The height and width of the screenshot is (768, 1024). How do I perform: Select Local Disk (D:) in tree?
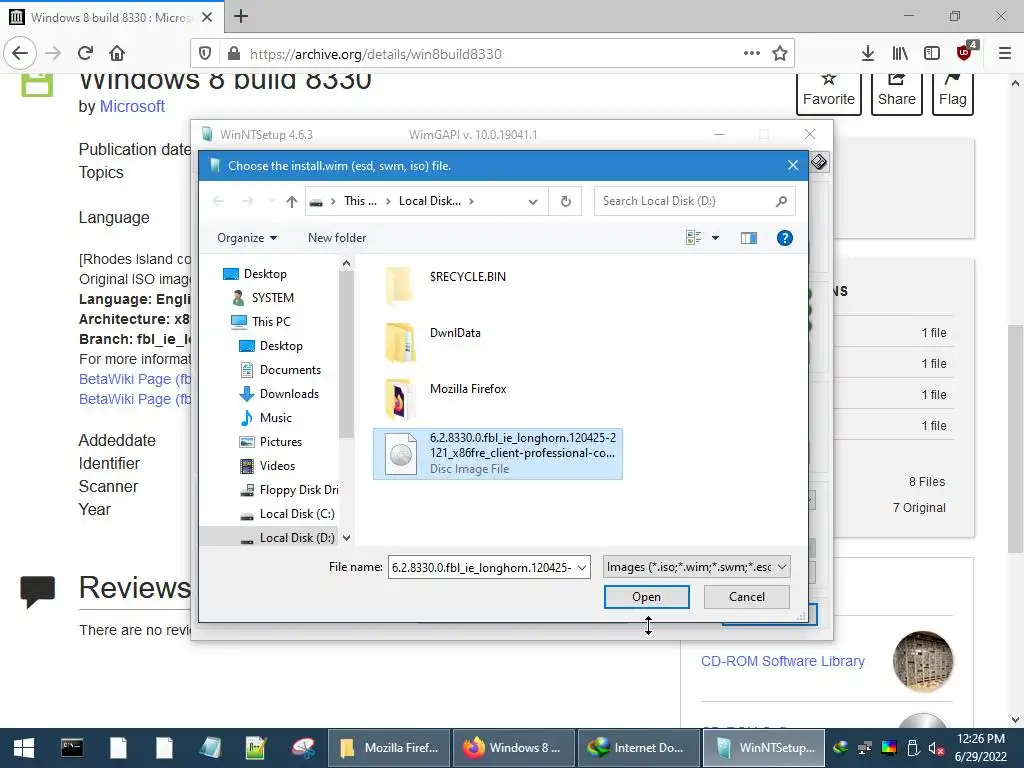[x=296, y=538]
